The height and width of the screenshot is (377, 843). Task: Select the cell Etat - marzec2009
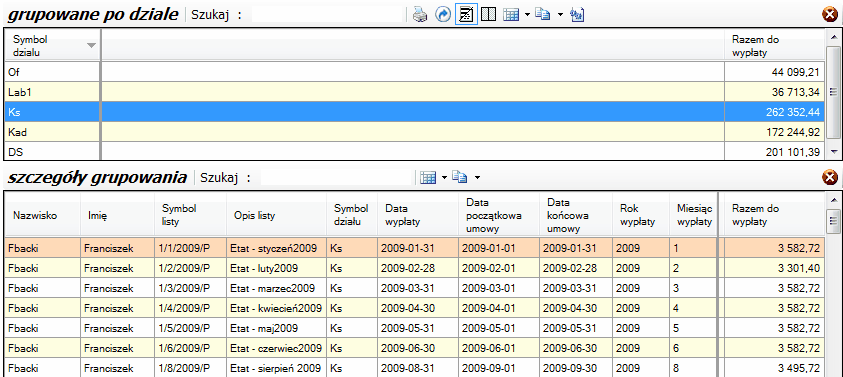pos(276,288)
